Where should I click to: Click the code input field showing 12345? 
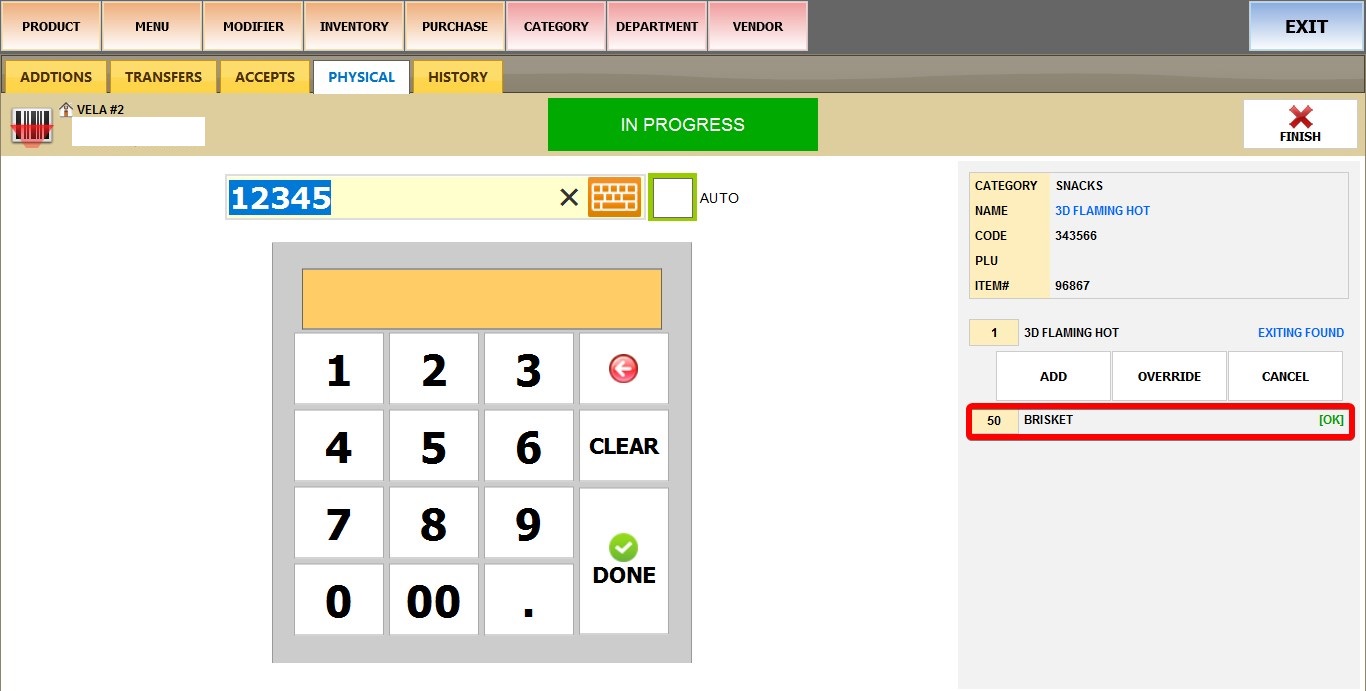[x=440, y=198]
